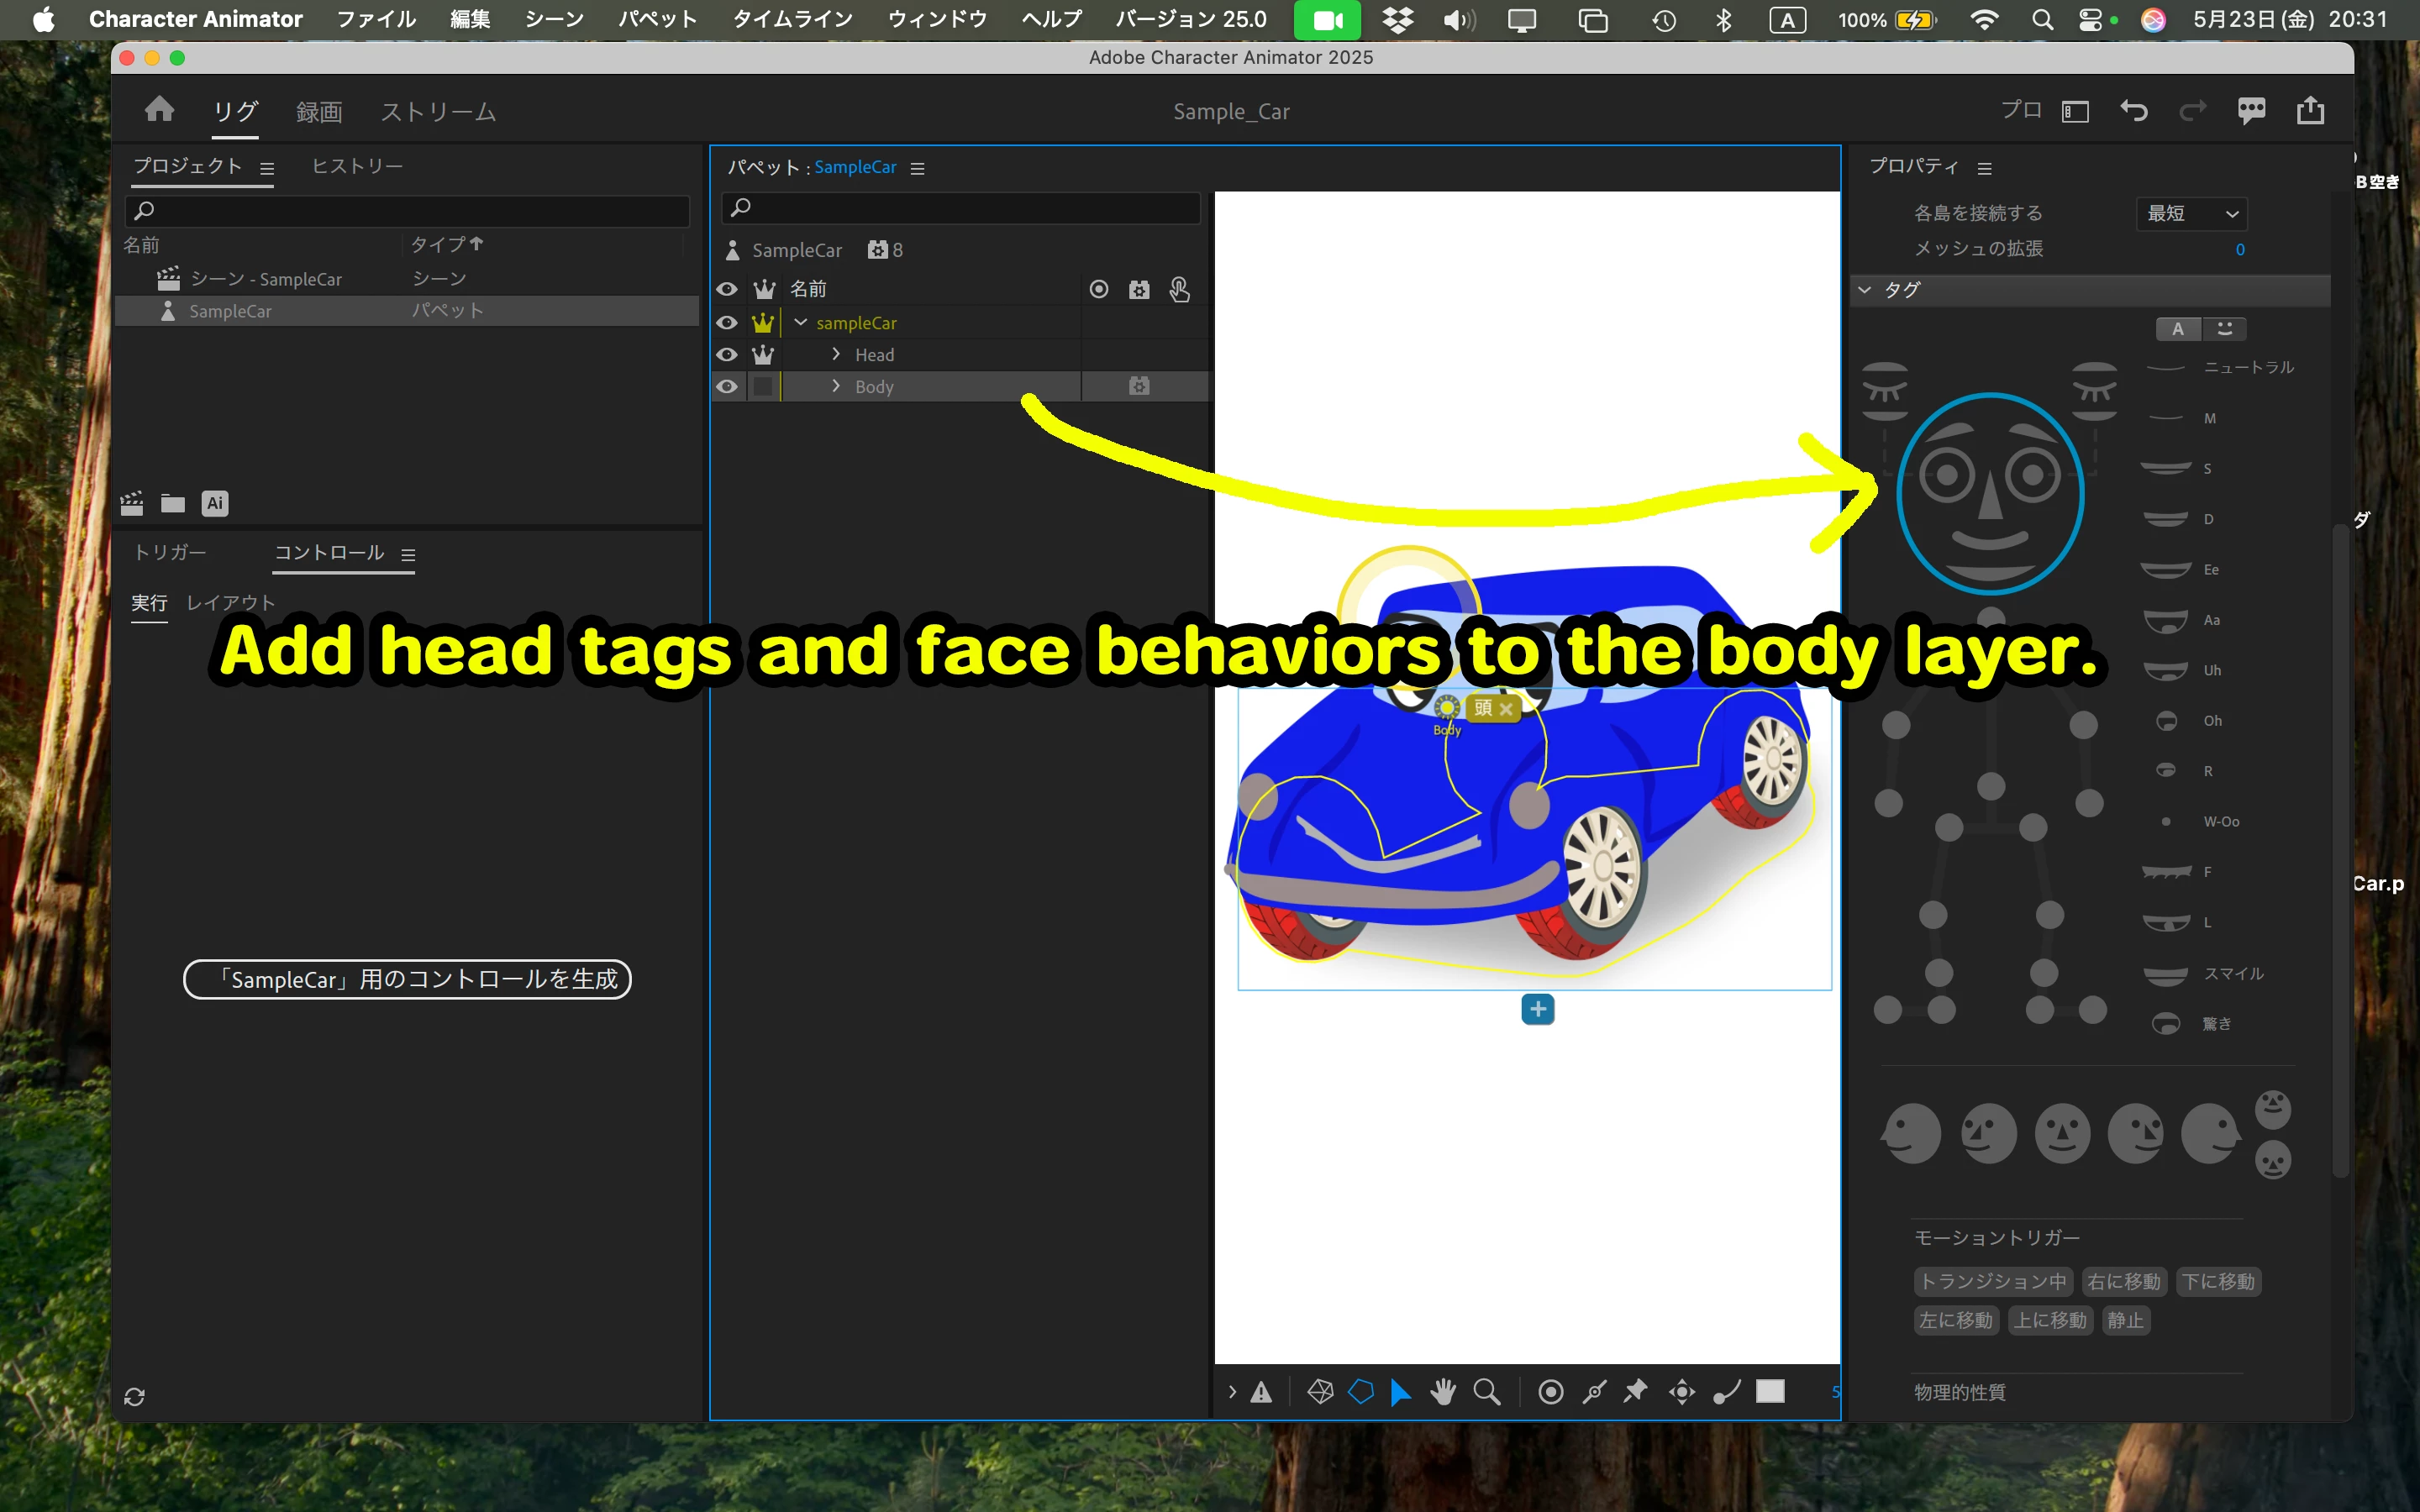Image resolution: width=2420 pixels, height=1512 pixels.
Task: Open the タイムライン menu
Action: 792,19
